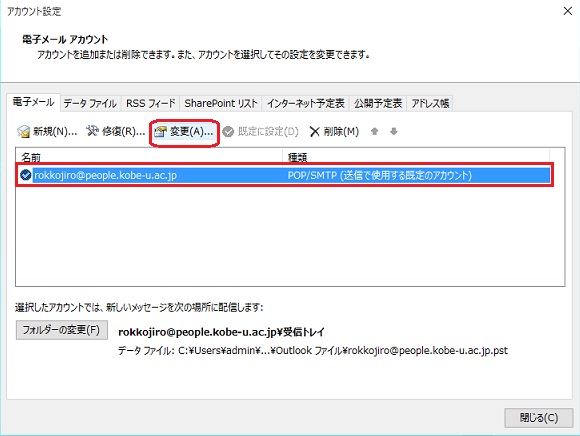The width and height of the screenshot is (580, 436).
Task: Move account down with down arrow
Action: pyautogui.click(x=394, y=131)
